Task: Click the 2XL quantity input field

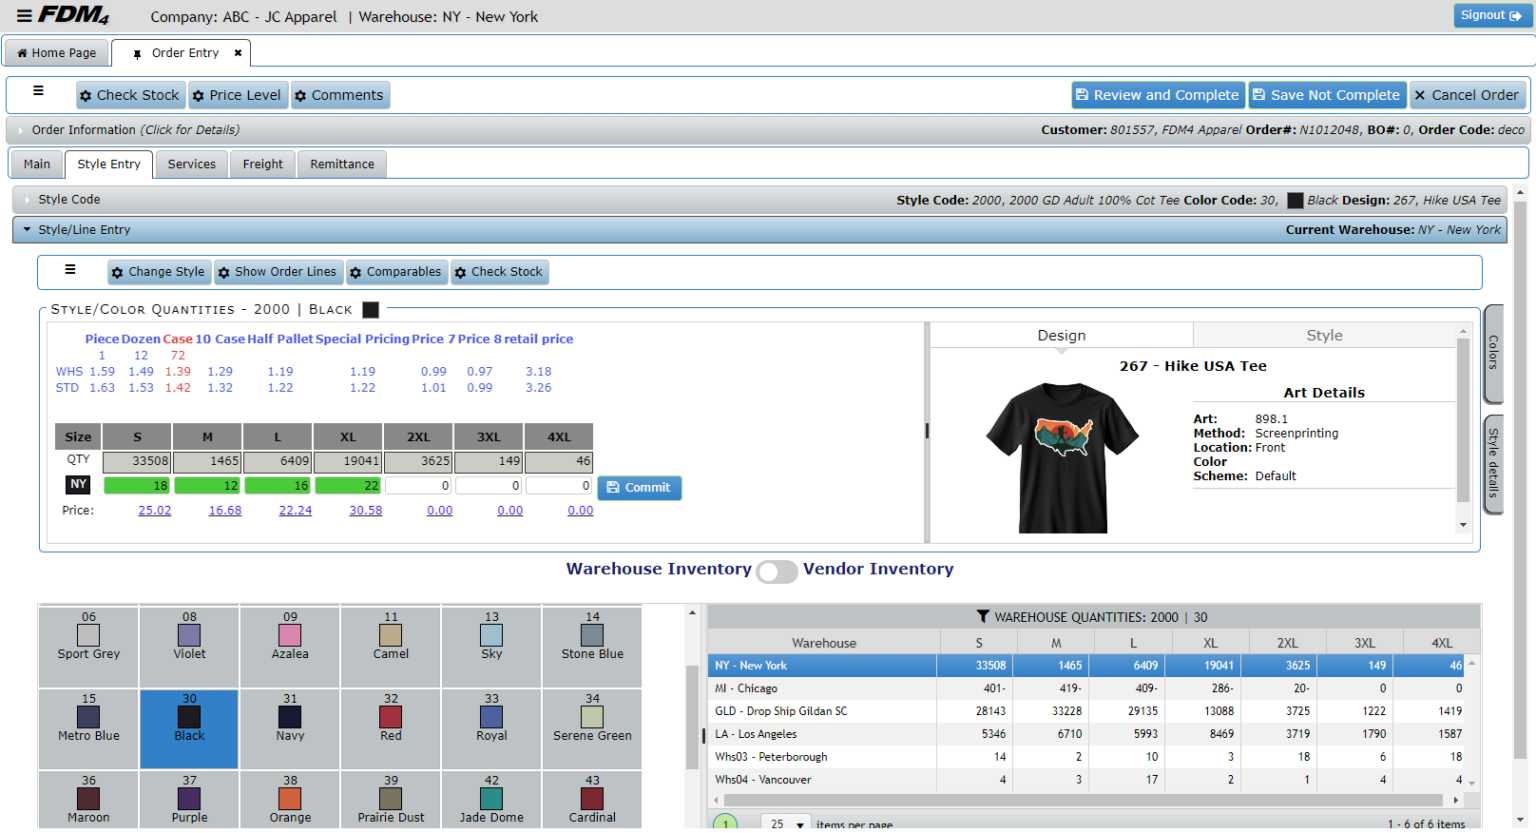Action: [418, 485]
